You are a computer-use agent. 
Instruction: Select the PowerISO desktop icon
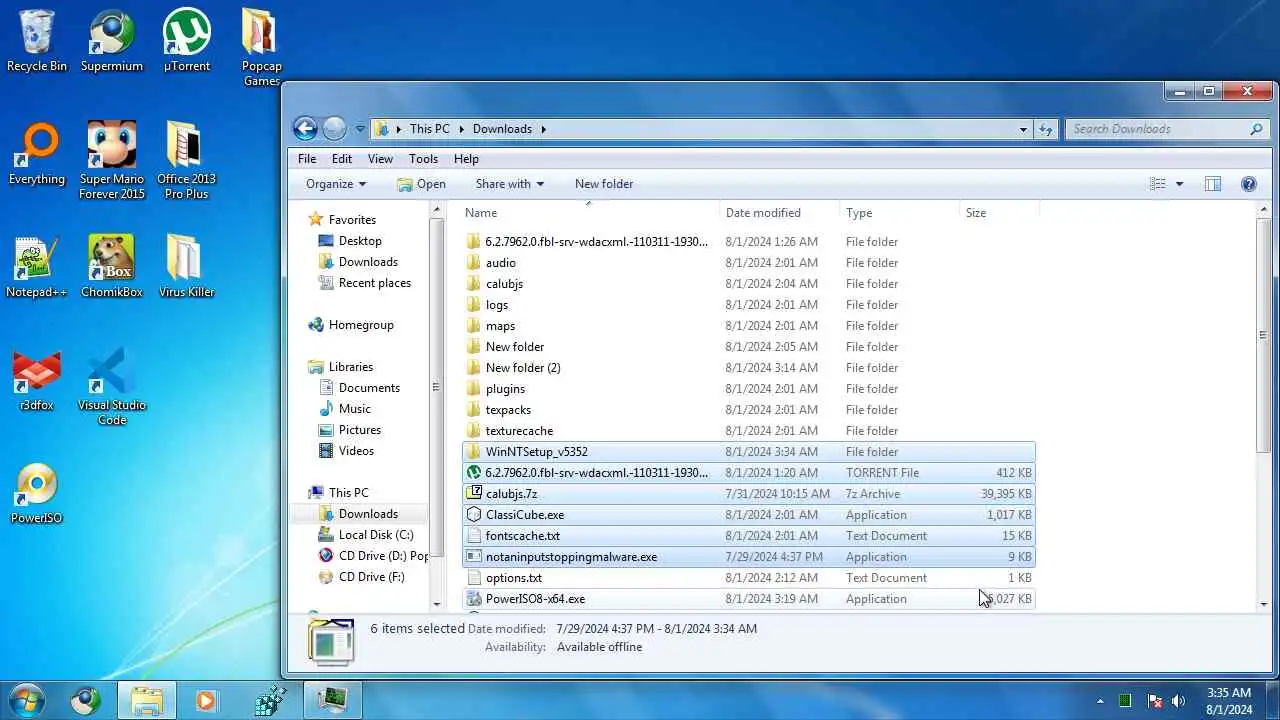(x=37, y=493)
